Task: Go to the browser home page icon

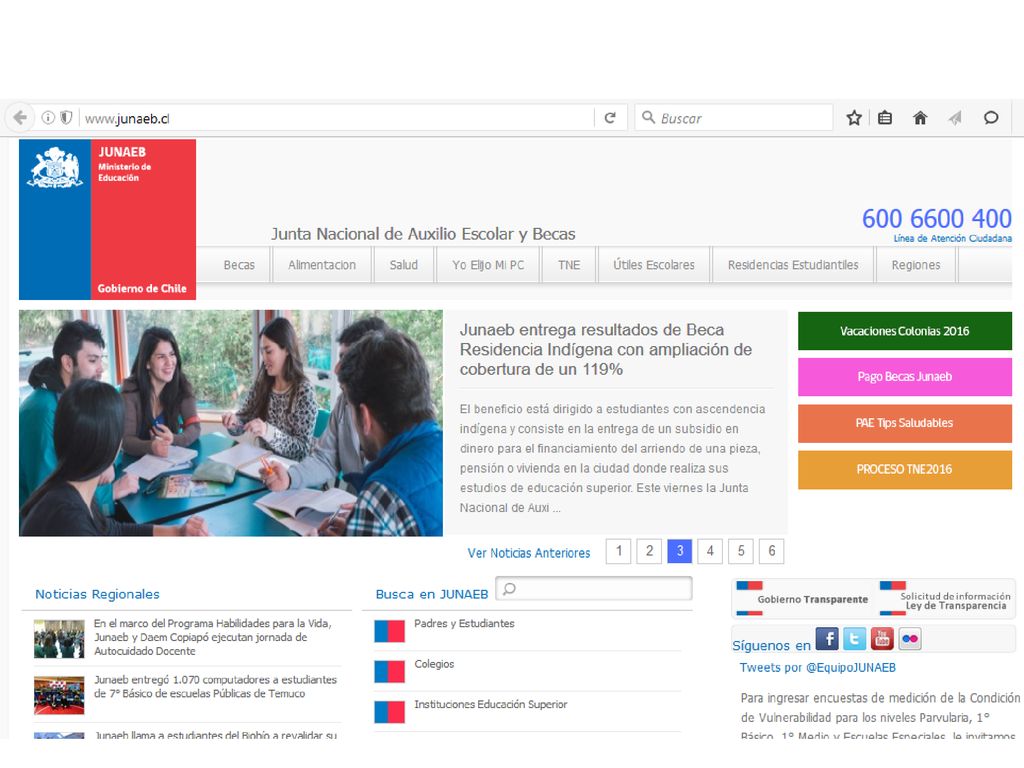Action: [x=920, y=118]
